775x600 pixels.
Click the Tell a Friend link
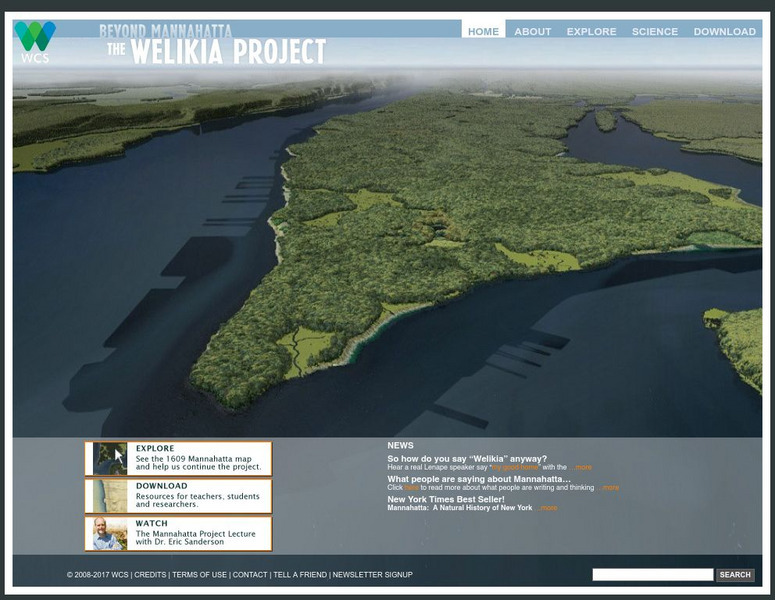[x=300, y=575]
